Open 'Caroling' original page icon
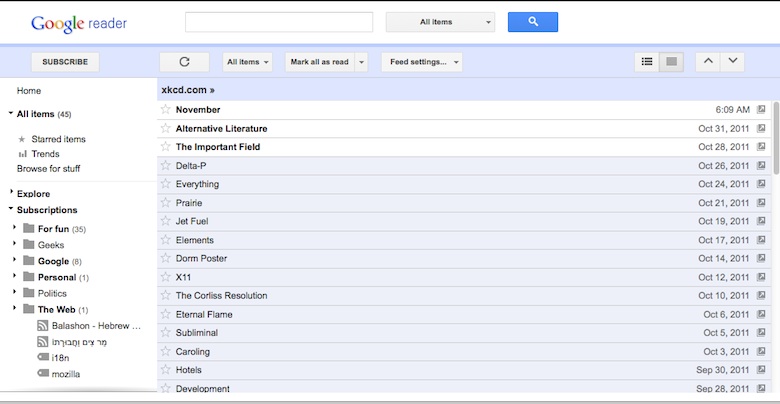The width and height of the screenshot is (780, 404). point(761,351)
